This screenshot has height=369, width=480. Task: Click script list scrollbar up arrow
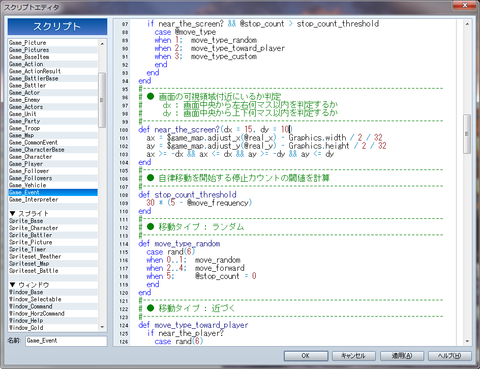click(x=102, y=44)
